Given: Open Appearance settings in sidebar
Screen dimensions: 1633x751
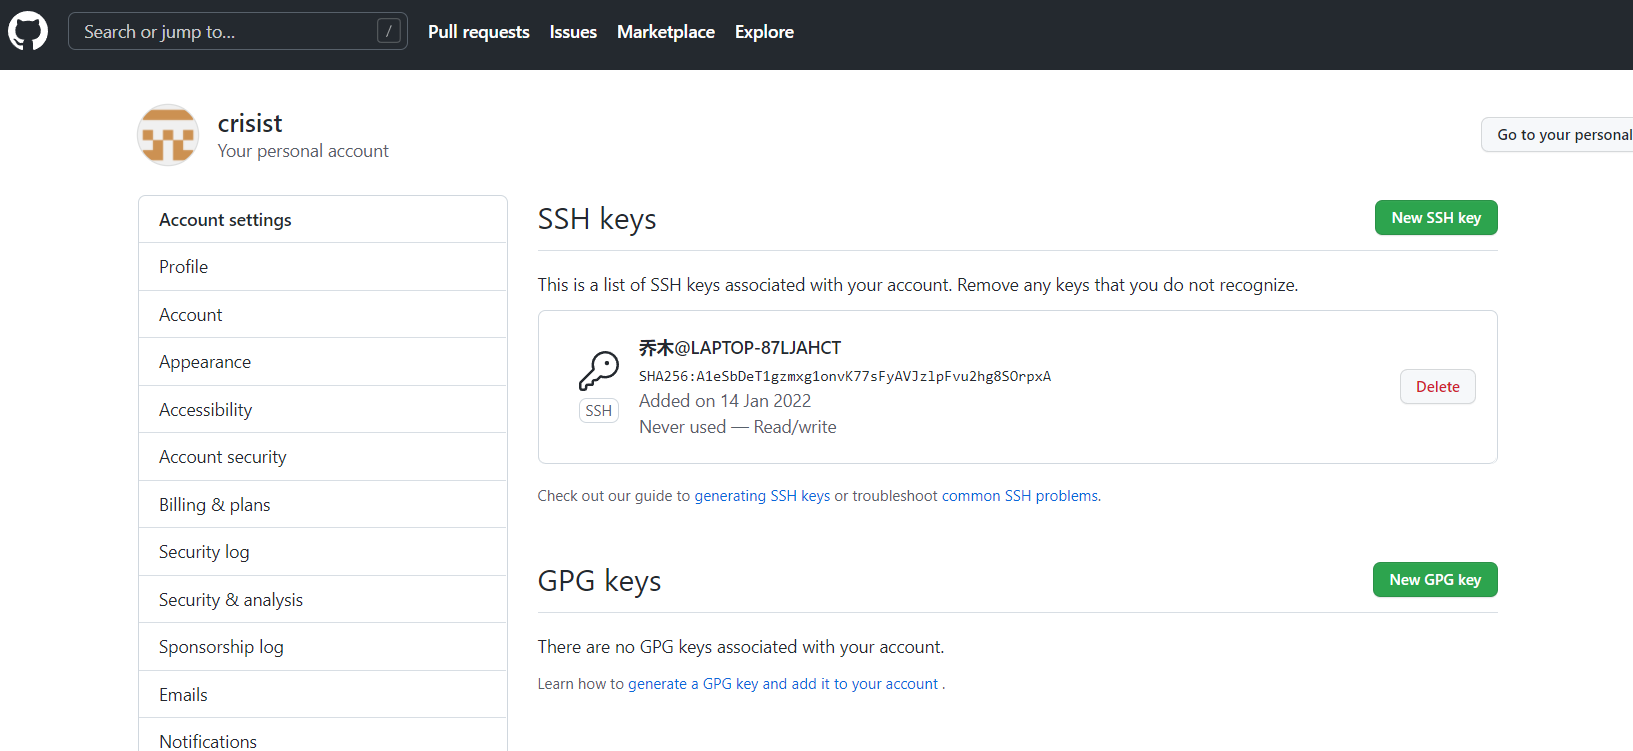Looking at the screenshot, I should coord(205,362).
